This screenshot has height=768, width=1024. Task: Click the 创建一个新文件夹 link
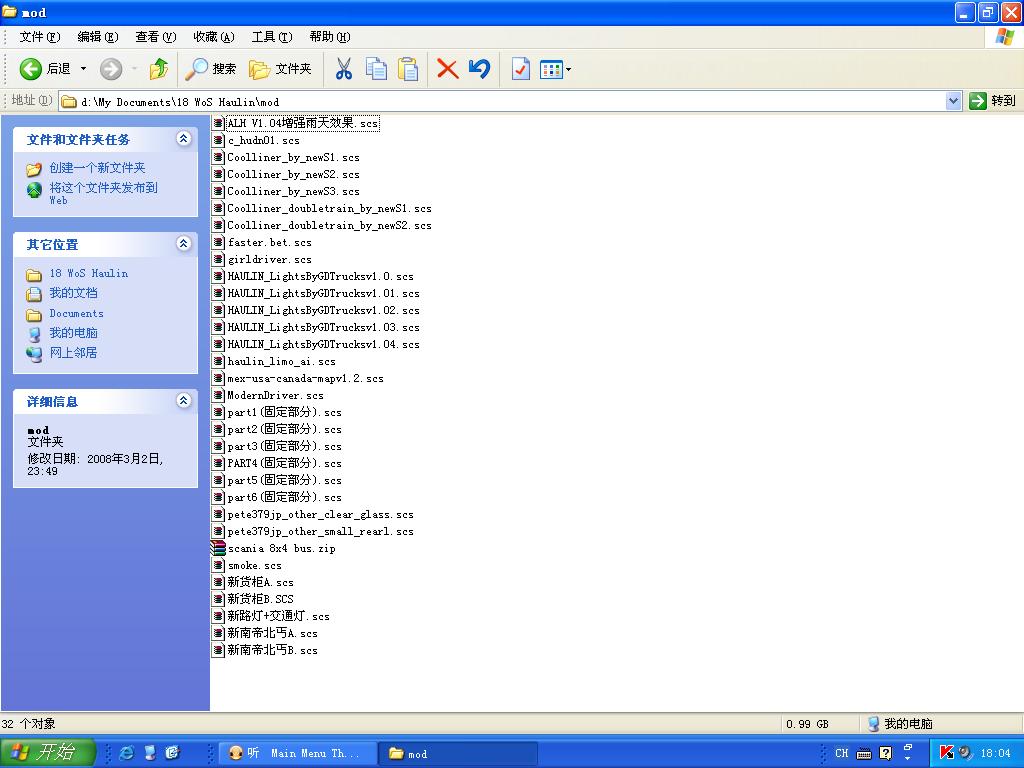[97, 168]
